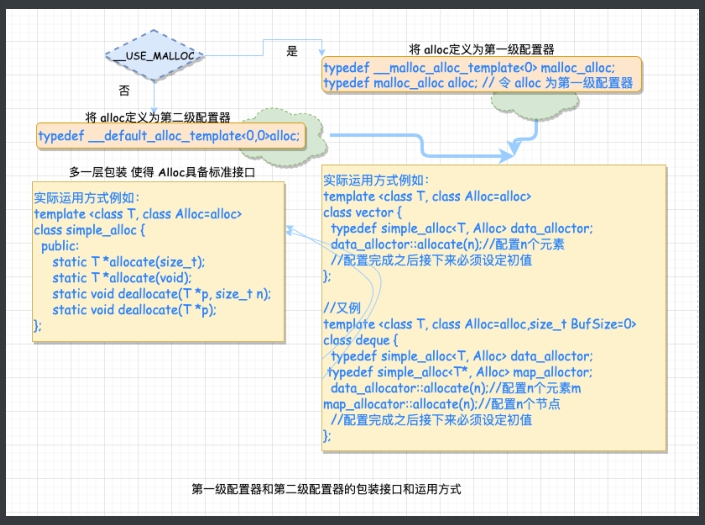Click the 将 alloc定义为第一级配置器 heading

pyautogui.click(x=482, y=48)
